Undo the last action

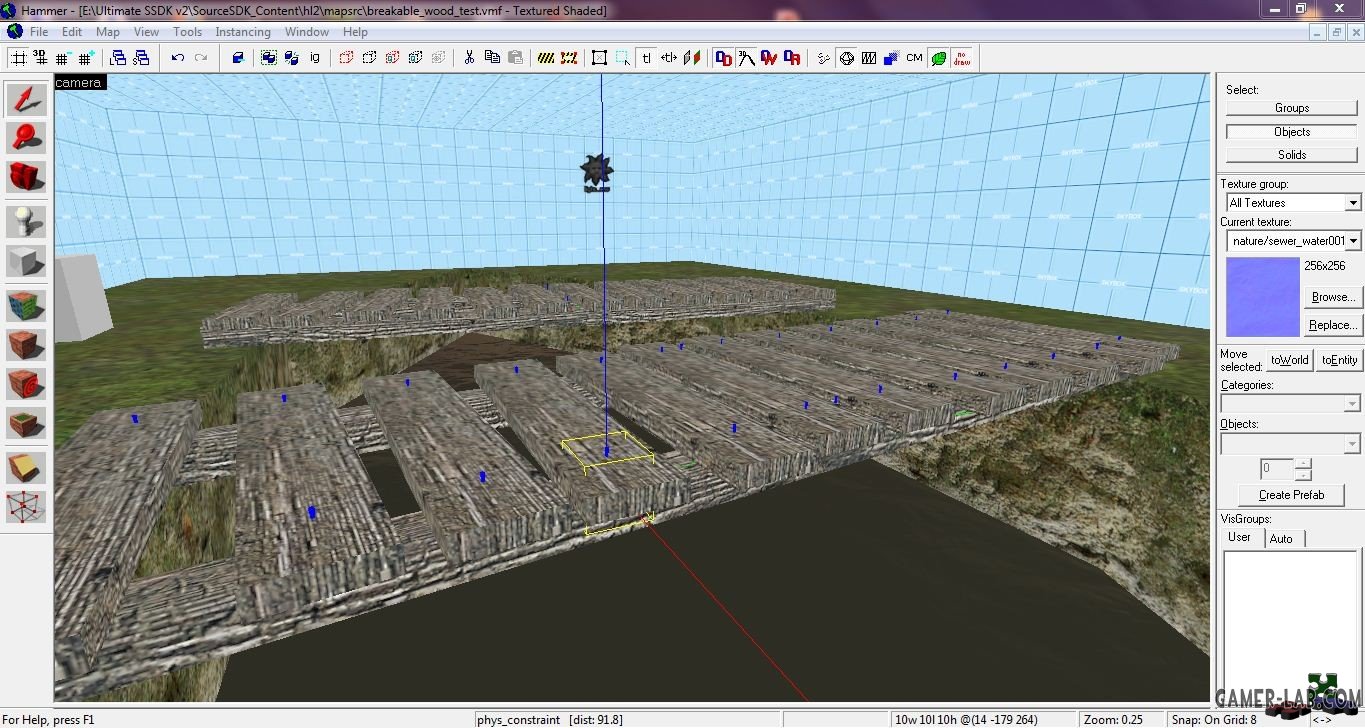[x=178, y=58]
